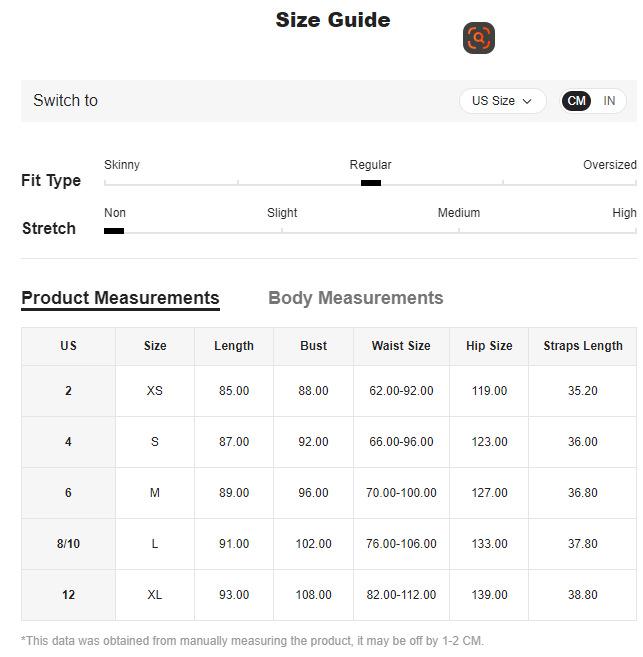Click the Length column header
The width and height of the screenshot is (643, 657).
[x=234, y=346]
